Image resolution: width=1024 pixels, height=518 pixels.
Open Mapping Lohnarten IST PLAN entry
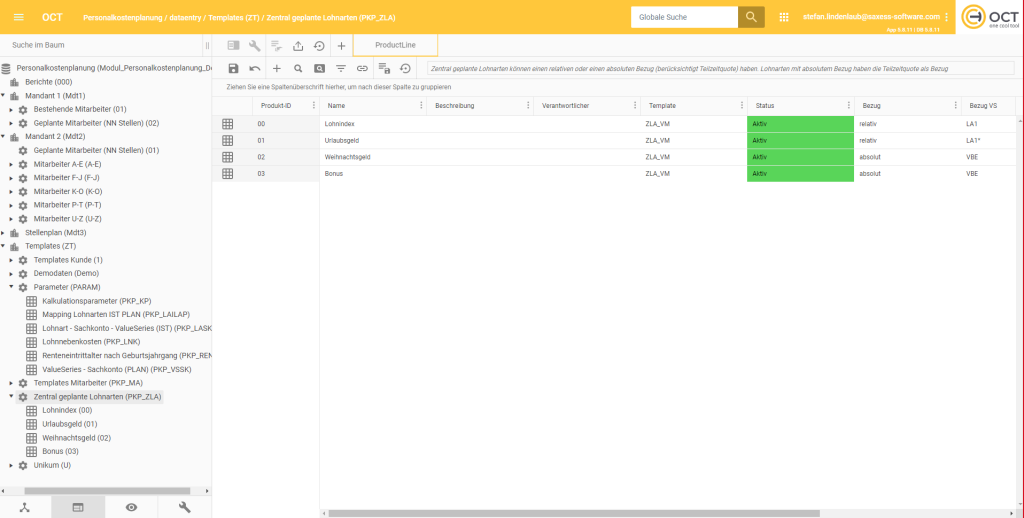[x=116, y=314]
